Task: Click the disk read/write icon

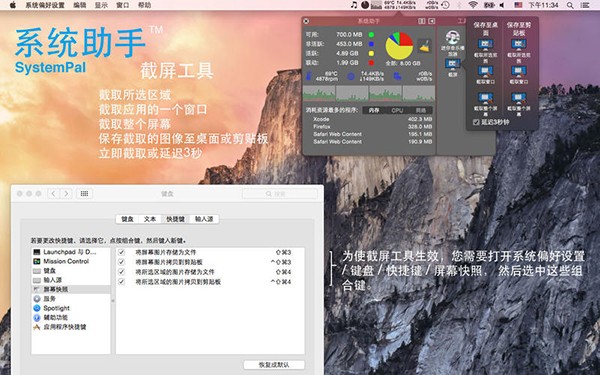Action: 398,77
